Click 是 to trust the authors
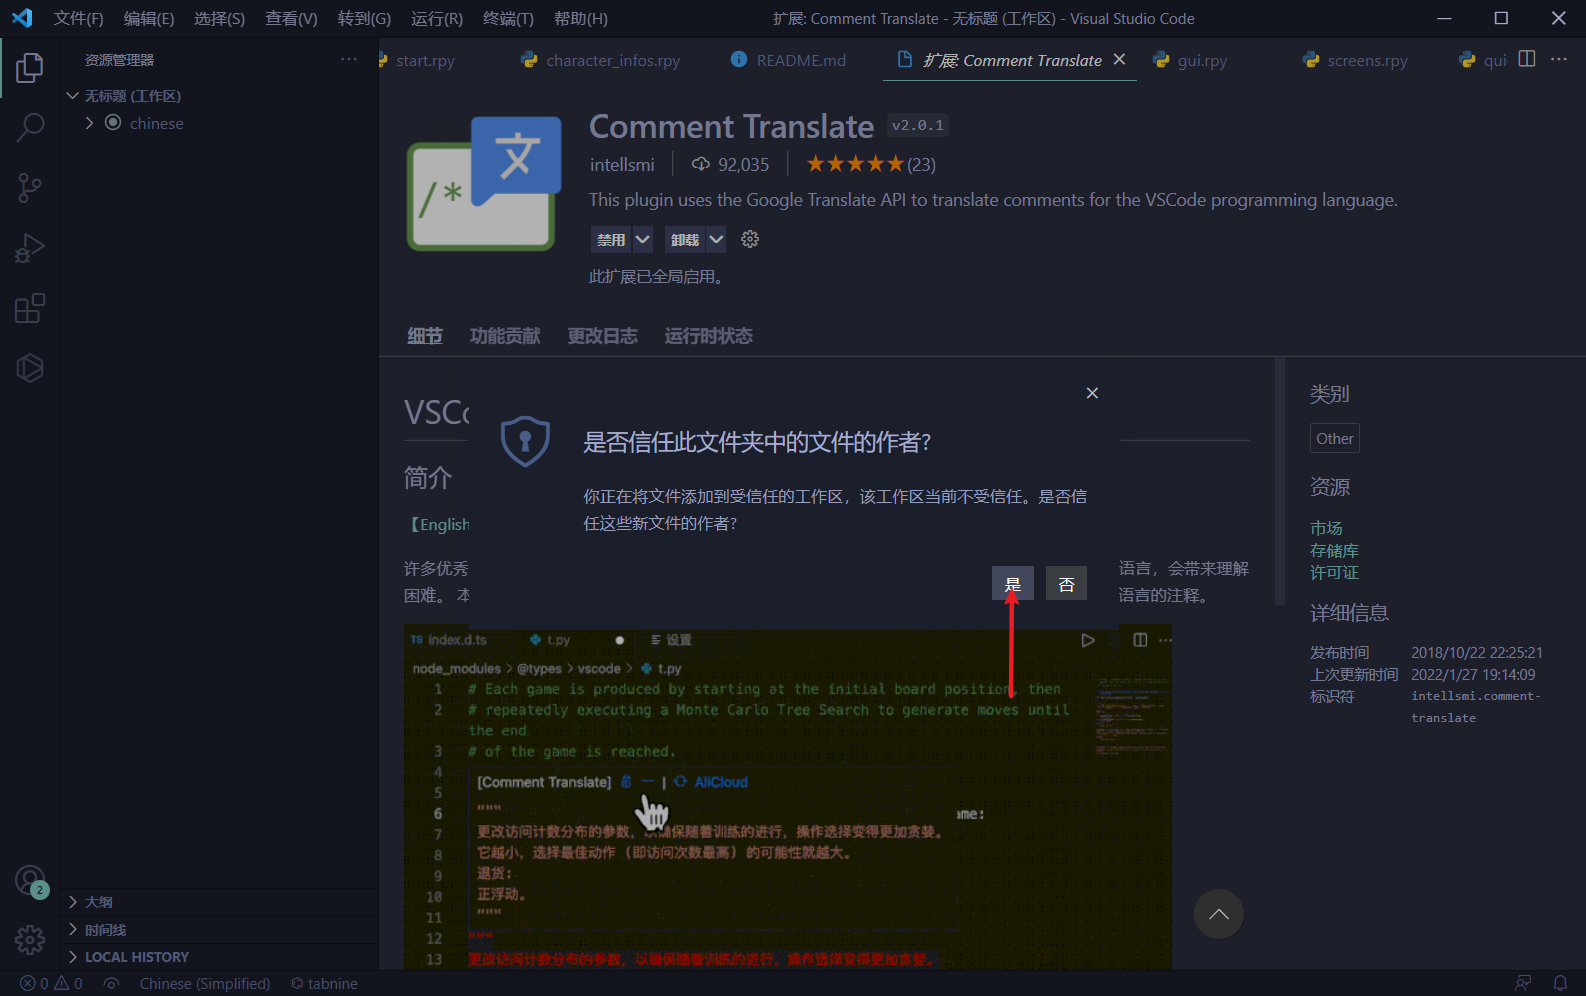The image size is (1586, 996). point(1012,584)
